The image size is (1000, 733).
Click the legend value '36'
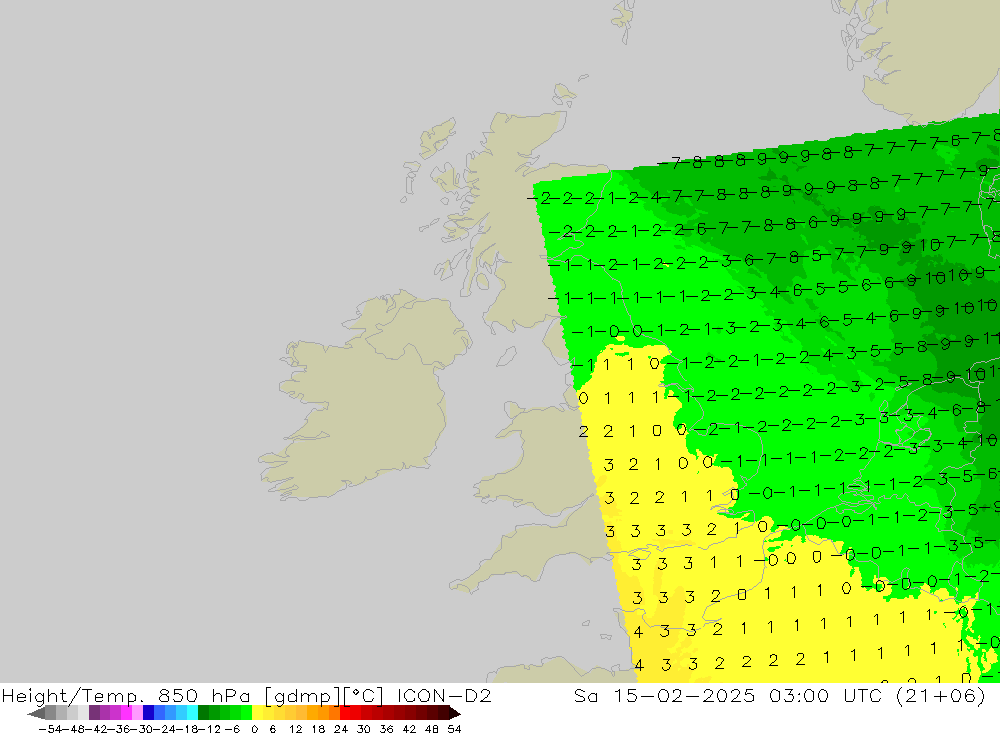[x=386, y=729]
